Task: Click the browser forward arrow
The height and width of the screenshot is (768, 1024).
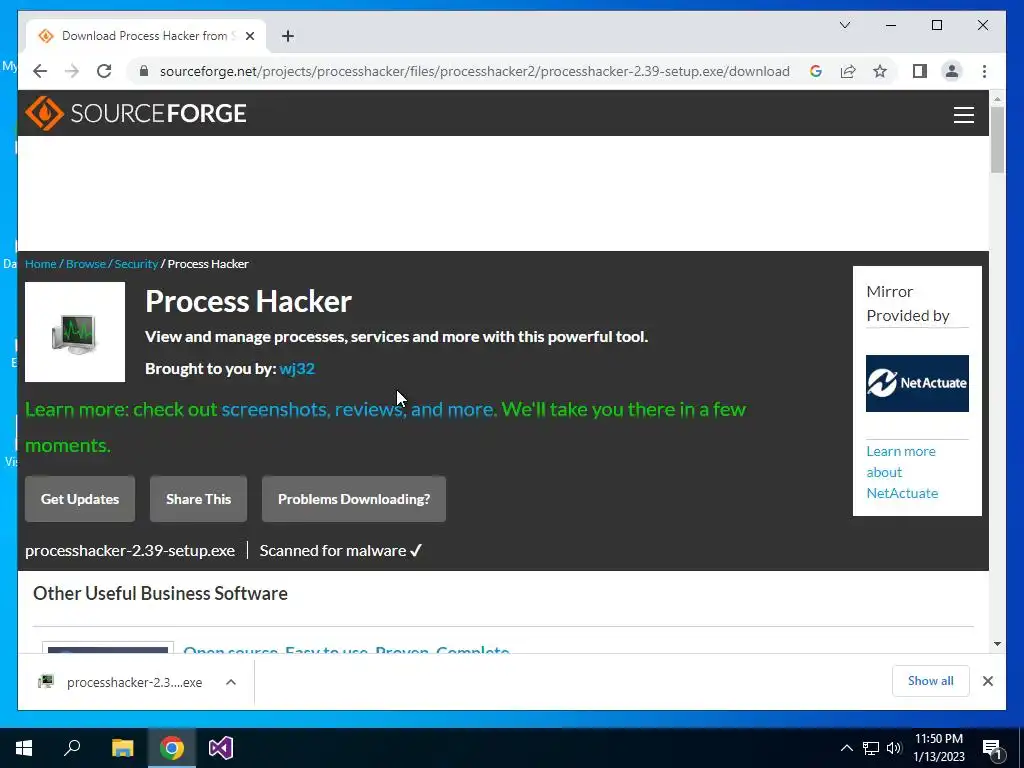Action: coord(72,71)
